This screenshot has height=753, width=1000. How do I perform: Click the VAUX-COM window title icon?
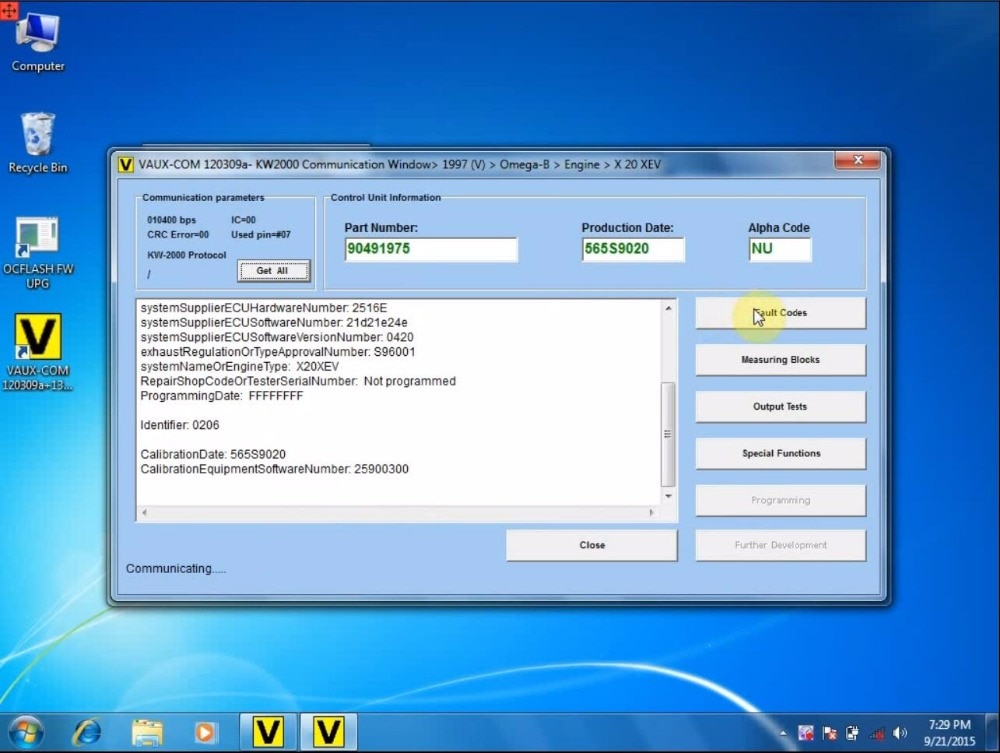tap(126, 164)
